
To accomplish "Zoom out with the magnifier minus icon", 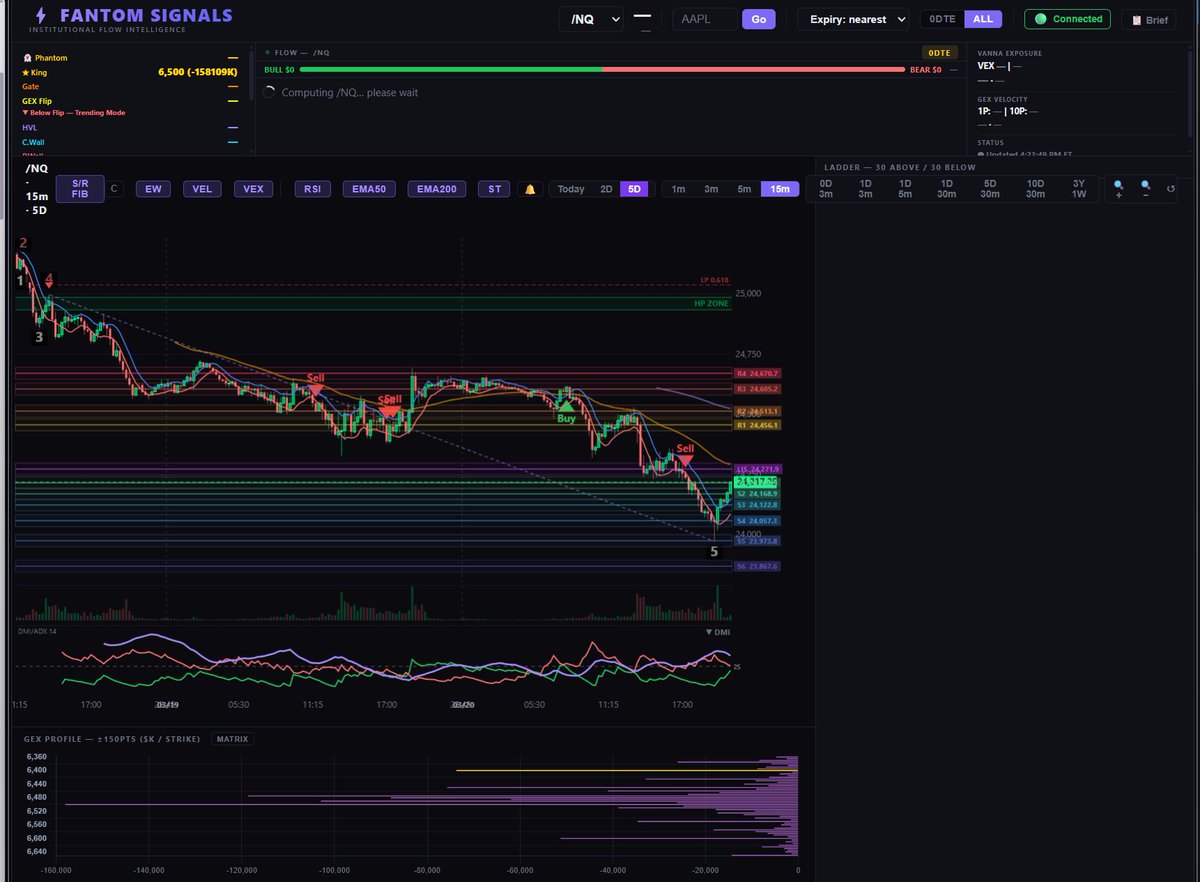I will [1146, 188].
